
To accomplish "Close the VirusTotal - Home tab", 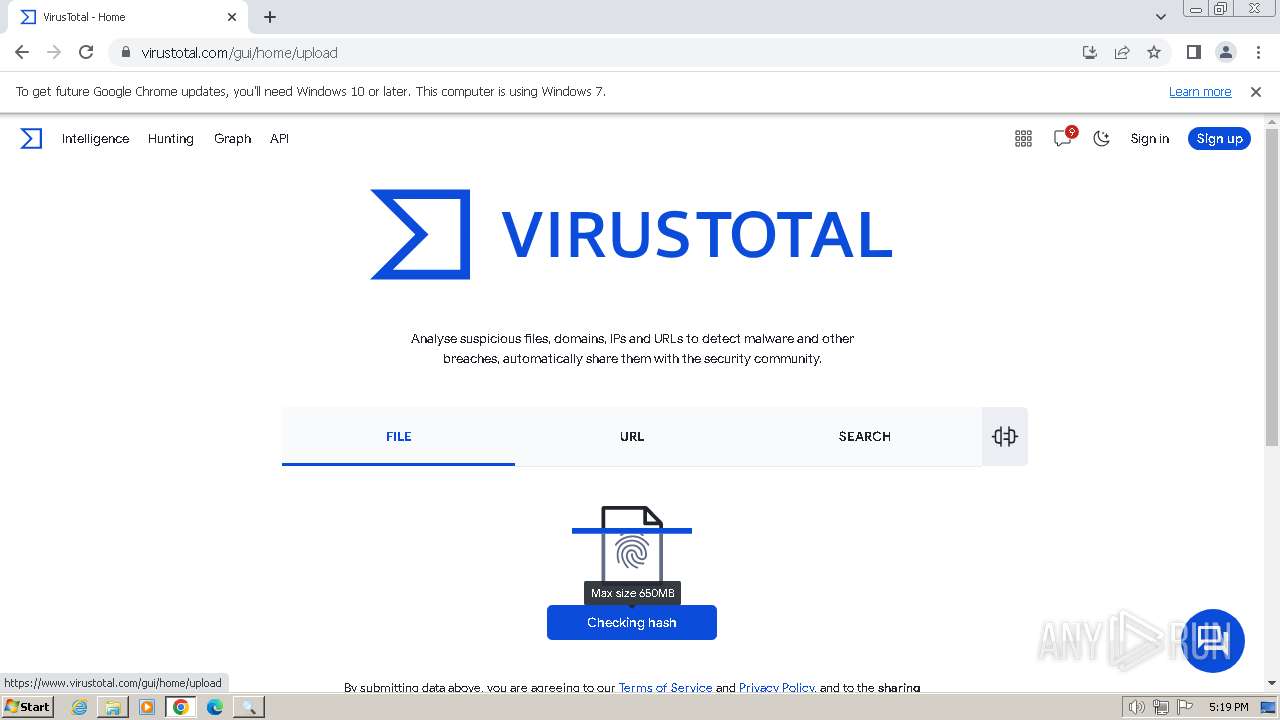I will (232, 17).
